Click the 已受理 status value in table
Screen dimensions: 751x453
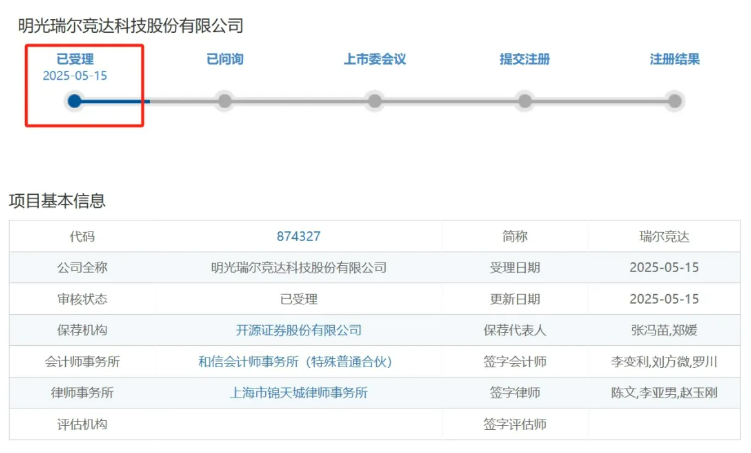298,299
